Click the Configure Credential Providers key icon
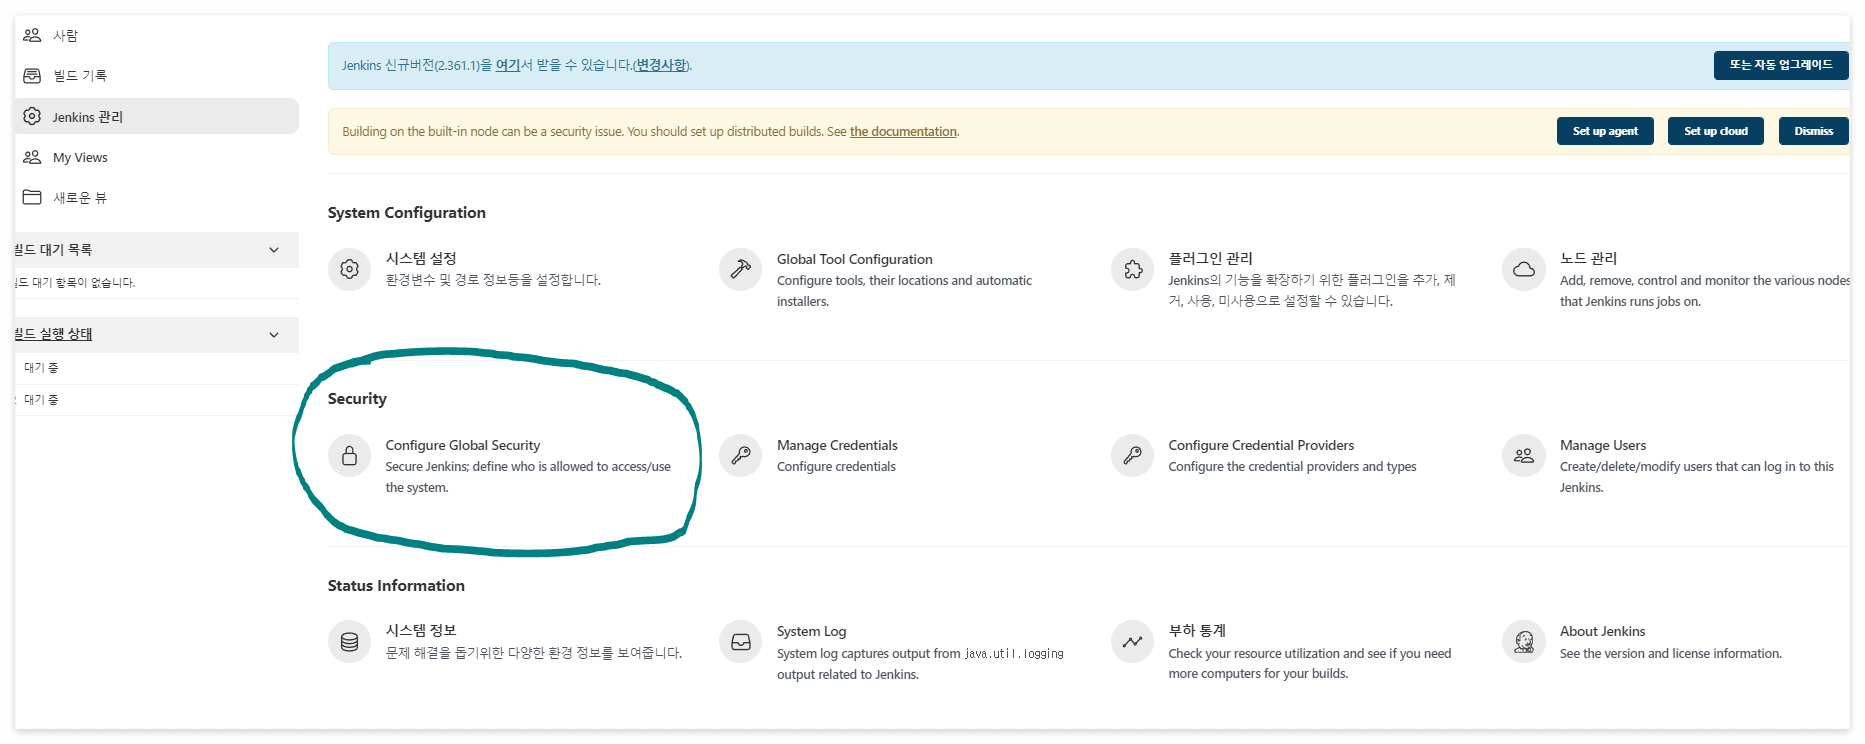 tap(1132, 455)
